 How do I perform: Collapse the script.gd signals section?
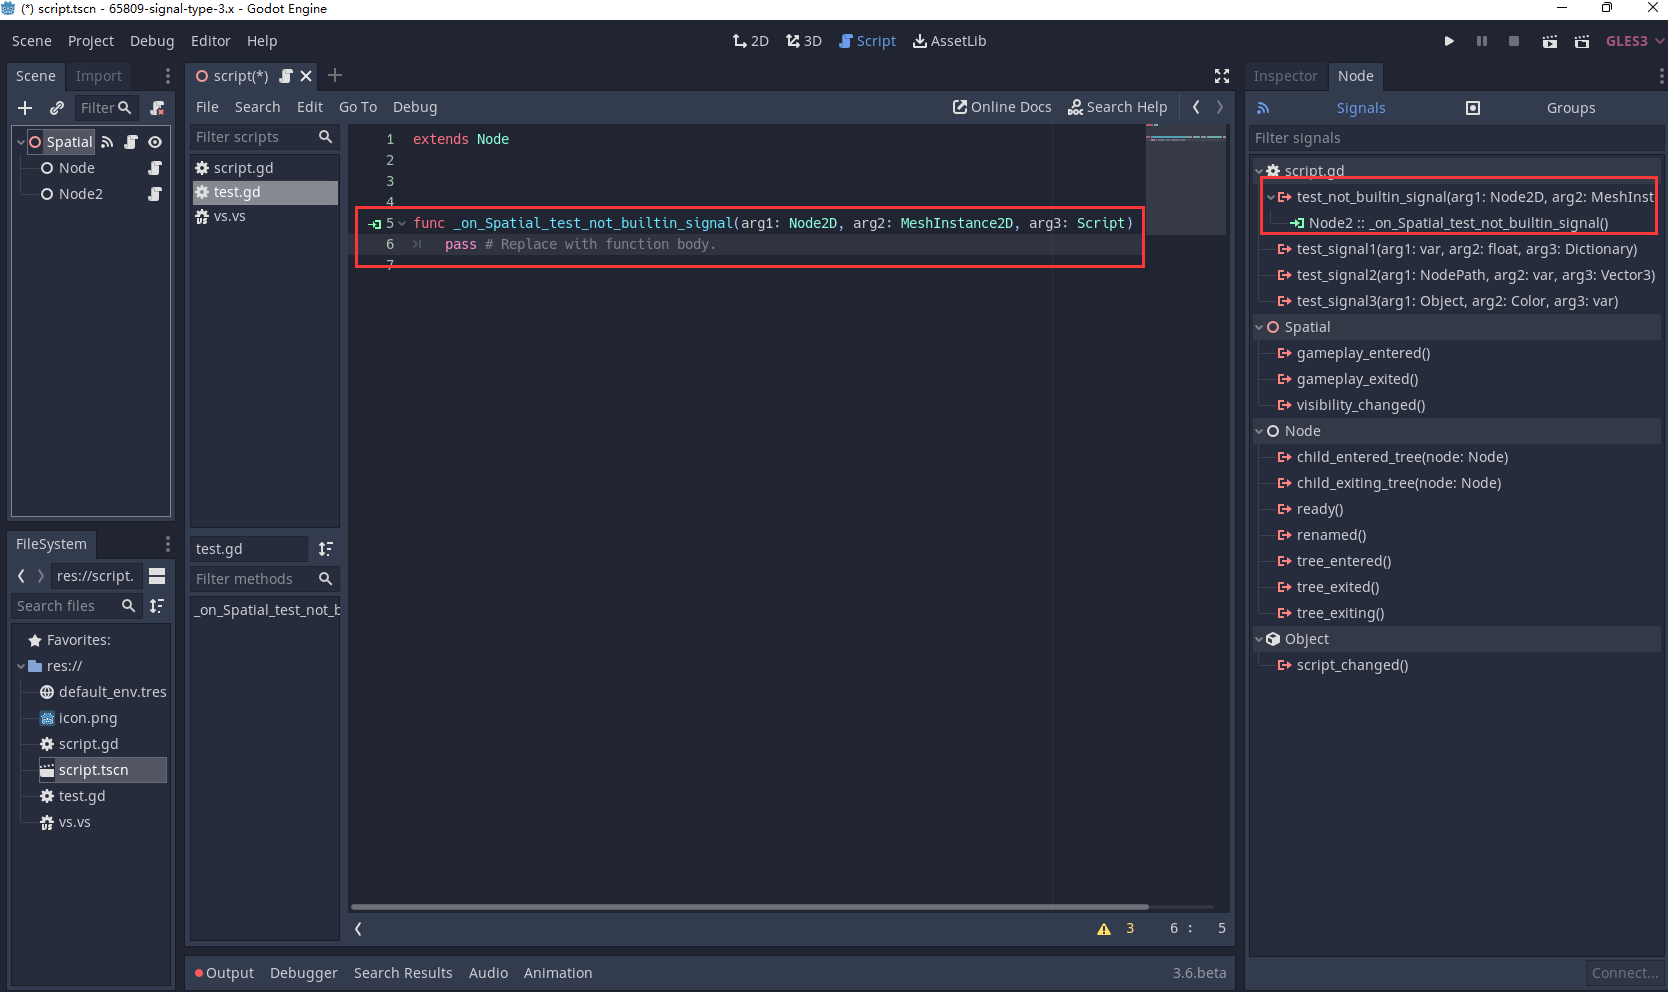coord(1260,171)
